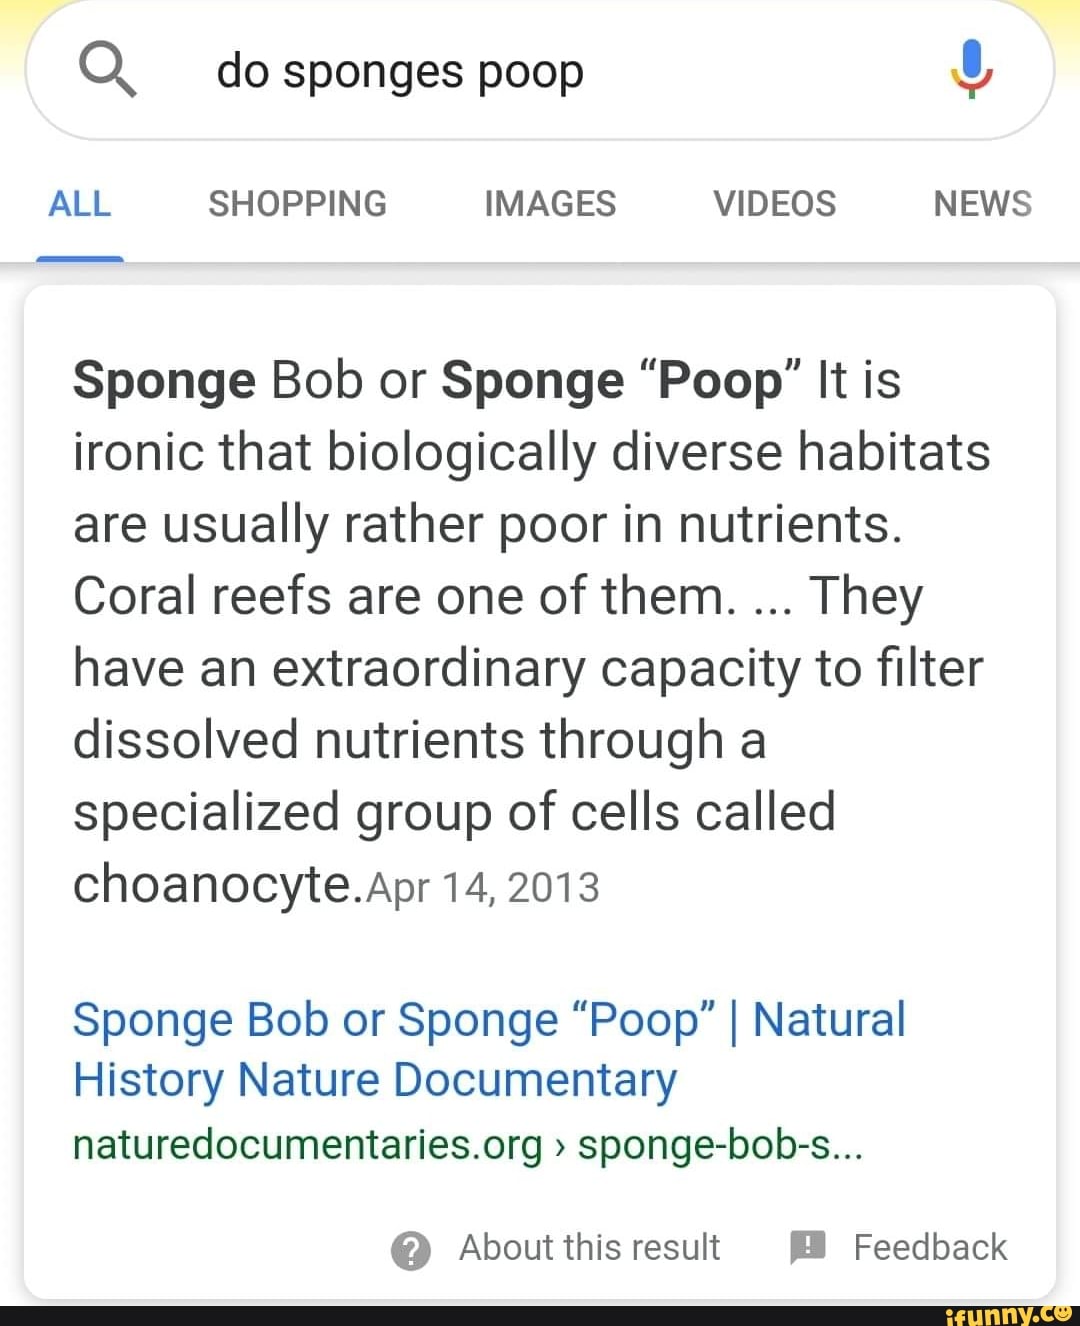1080x1326 pixels.
Task: Tap the Feedback exclamation icon
Action: point(806,1247)
